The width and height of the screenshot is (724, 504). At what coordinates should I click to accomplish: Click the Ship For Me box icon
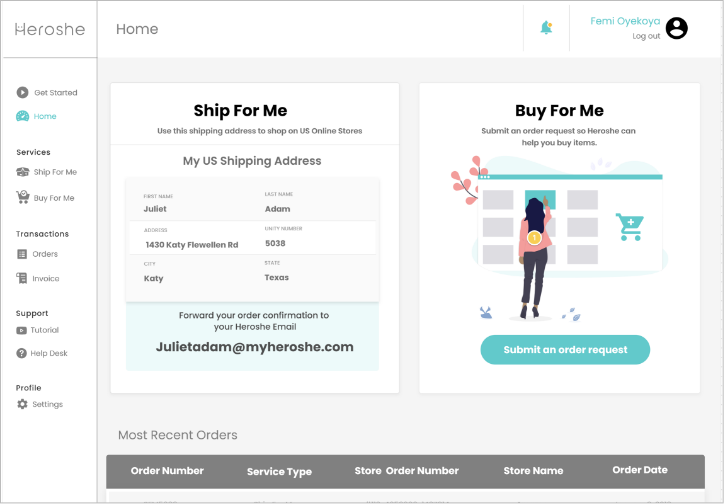coord(23,172)
